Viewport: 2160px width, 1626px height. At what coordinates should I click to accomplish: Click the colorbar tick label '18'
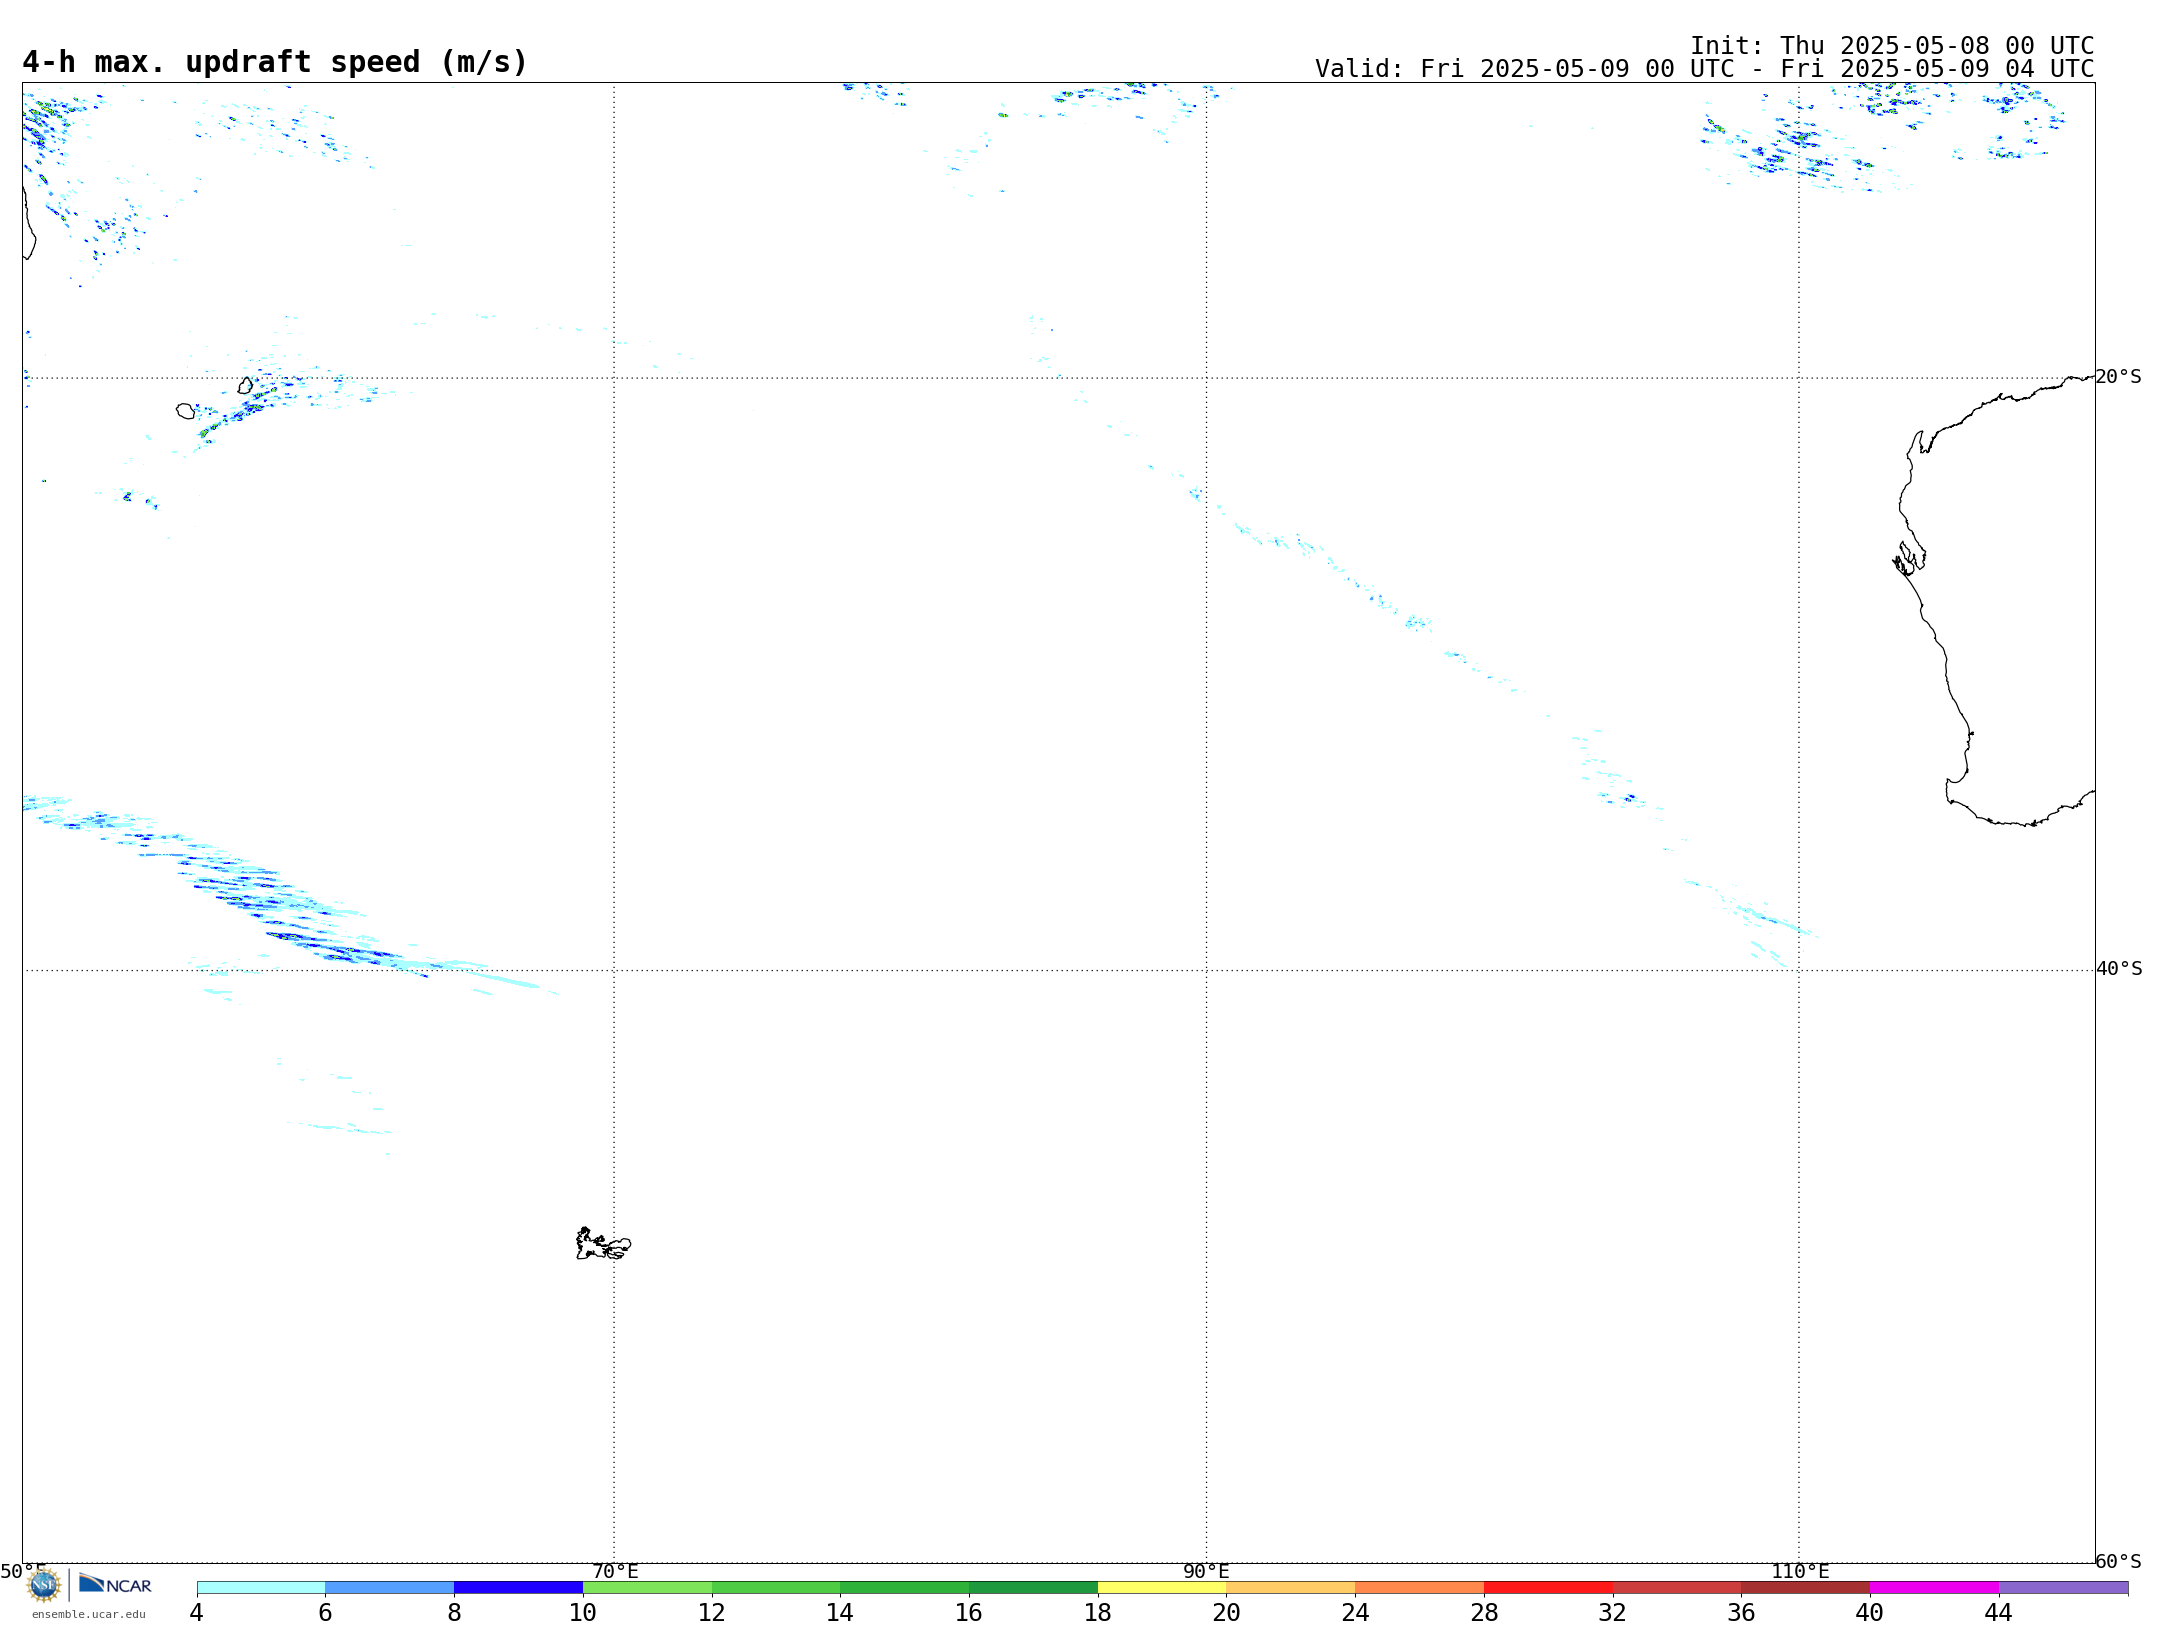pyautogui.click(x=1098, y=1613)
